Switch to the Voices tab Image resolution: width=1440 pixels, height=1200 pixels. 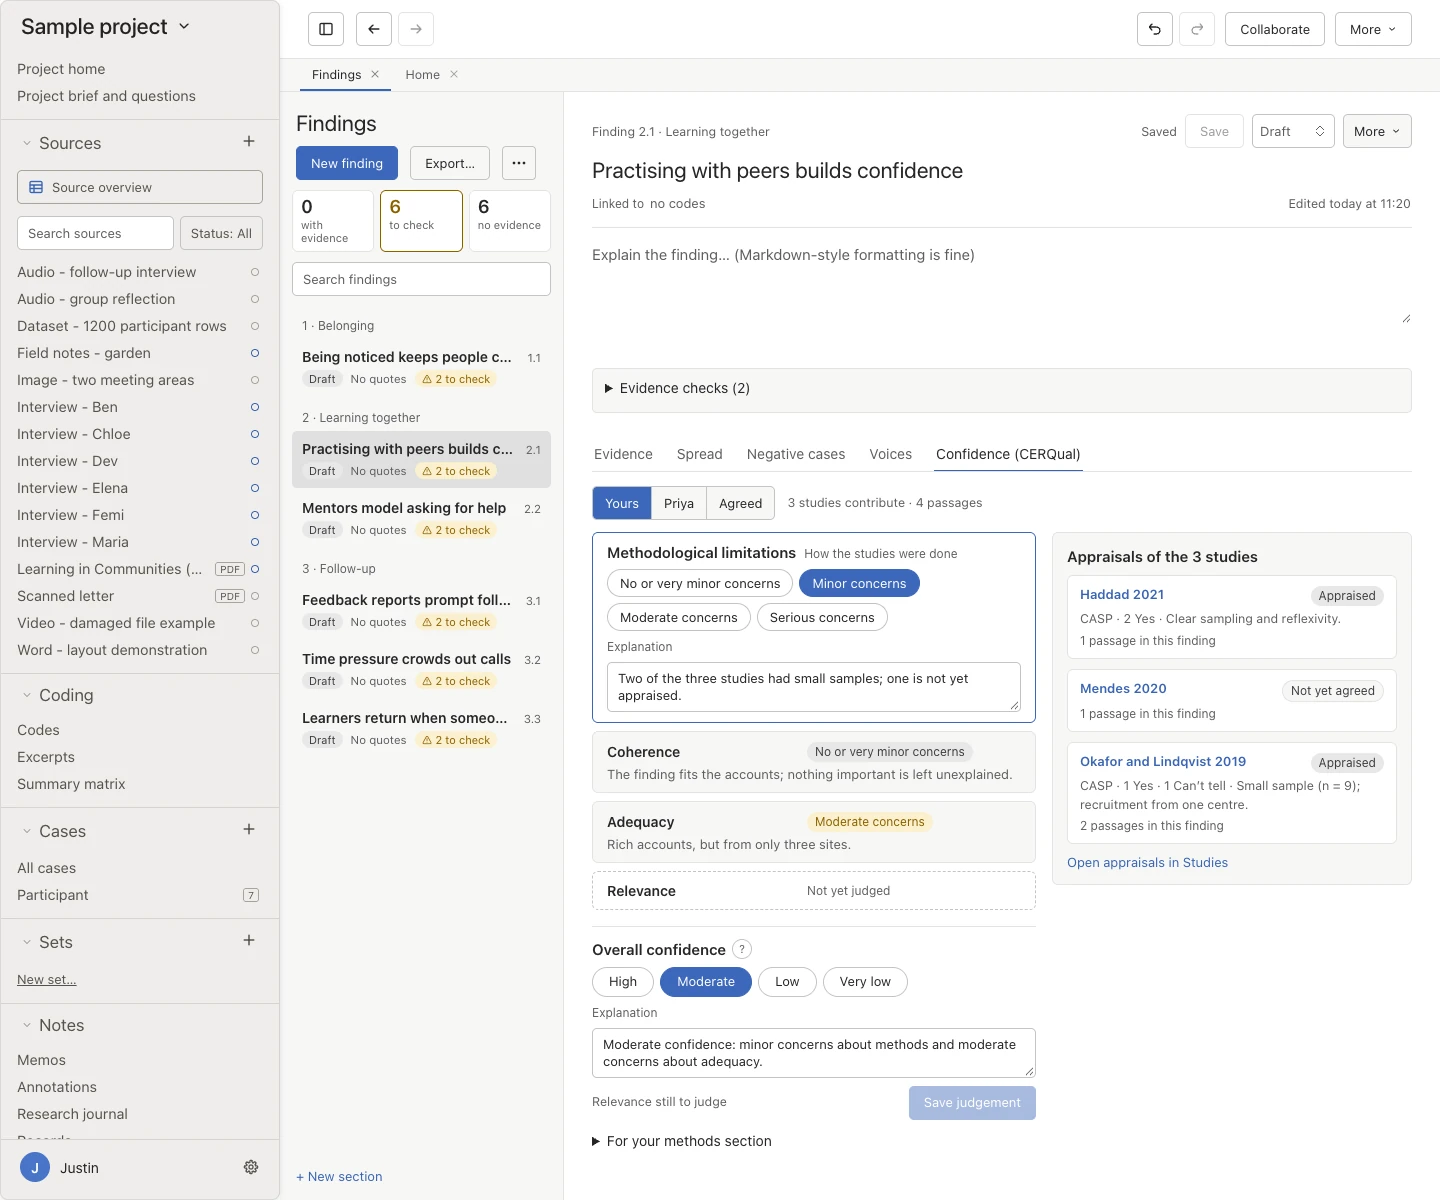890,454
